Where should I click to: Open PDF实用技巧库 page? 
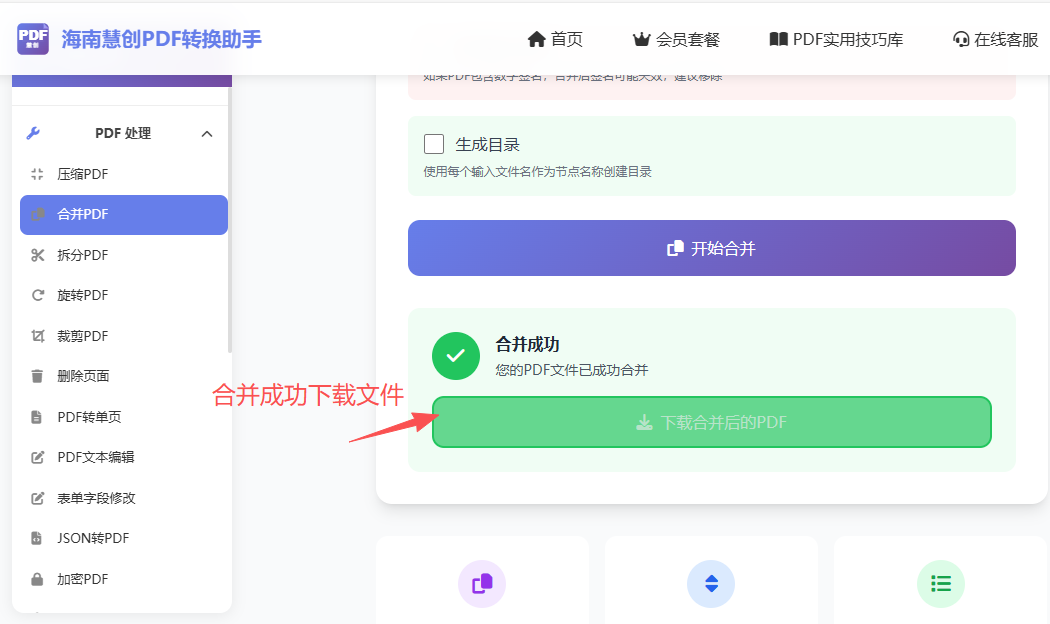(x=836, y=40)
